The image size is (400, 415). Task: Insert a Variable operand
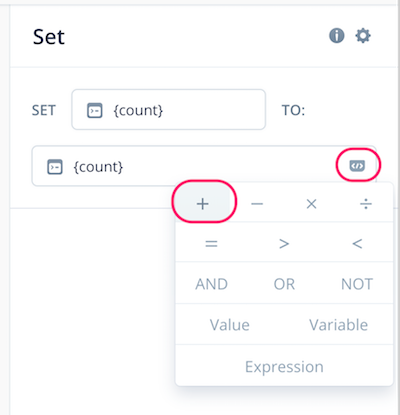point(338,325)
